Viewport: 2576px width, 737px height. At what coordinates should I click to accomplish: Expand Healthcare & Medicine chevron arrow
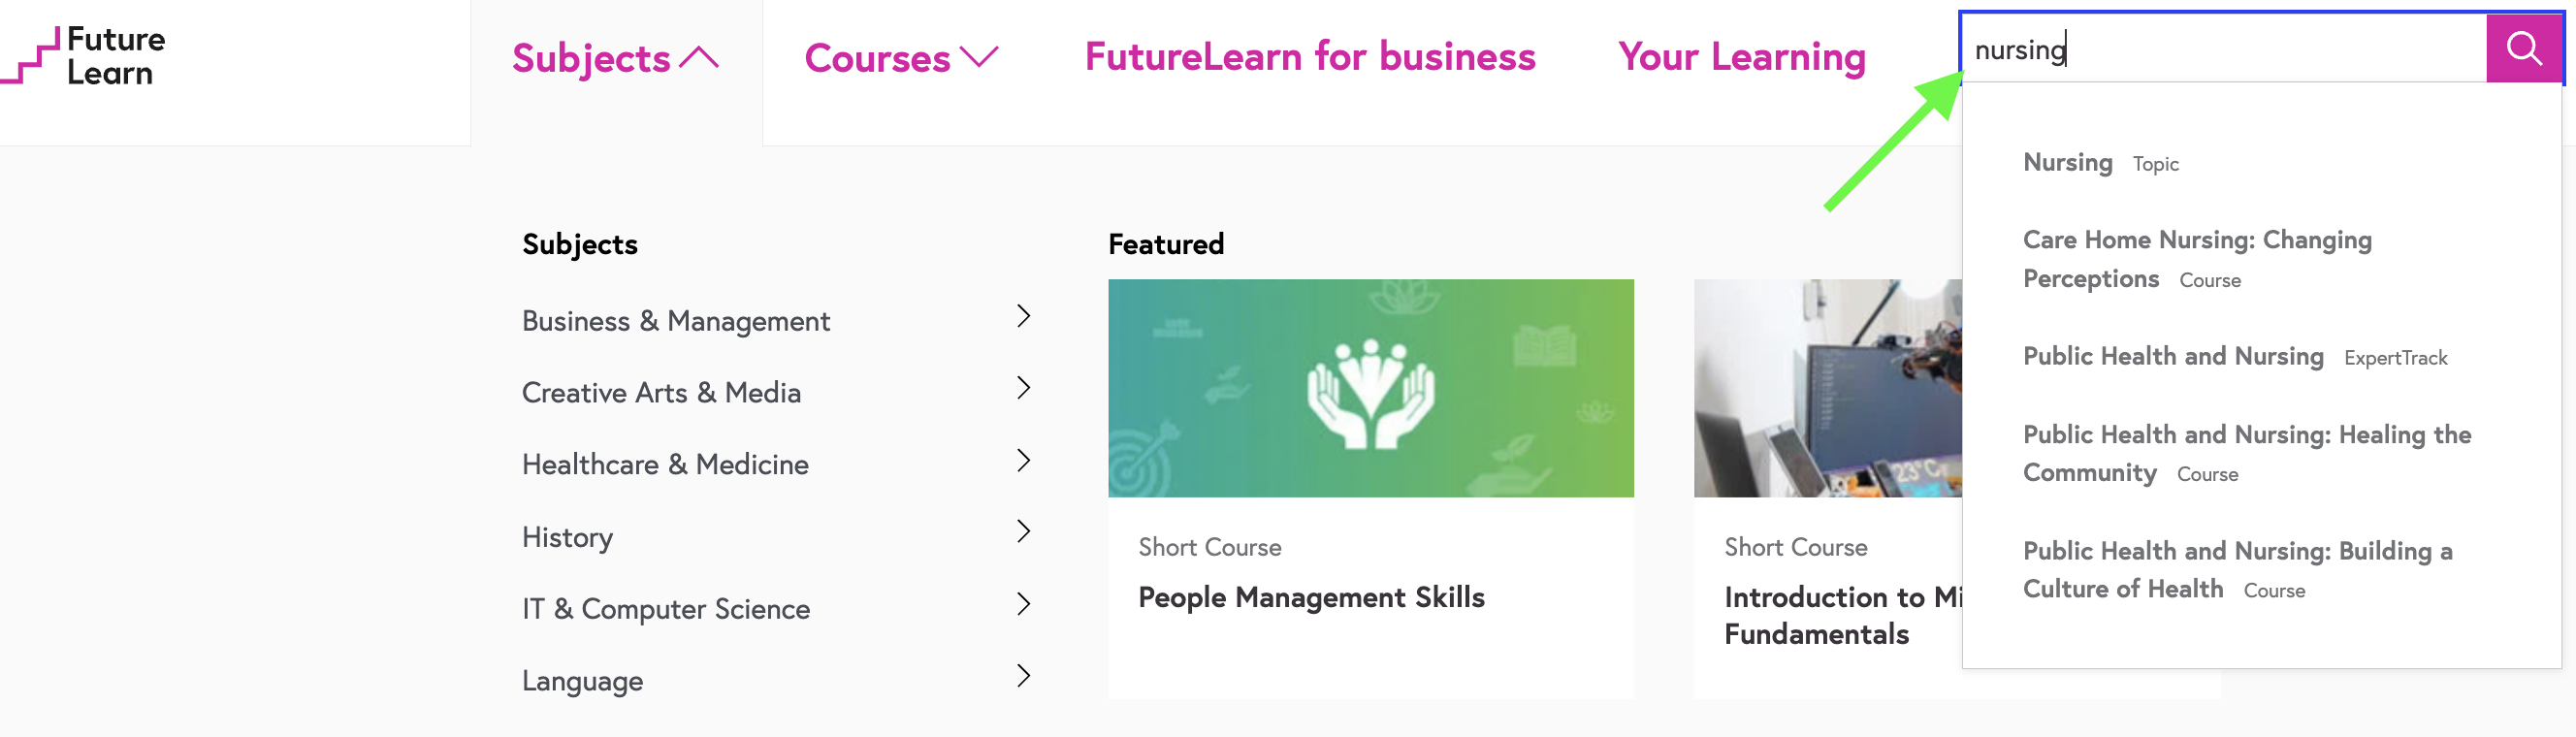click(1023, 460)
